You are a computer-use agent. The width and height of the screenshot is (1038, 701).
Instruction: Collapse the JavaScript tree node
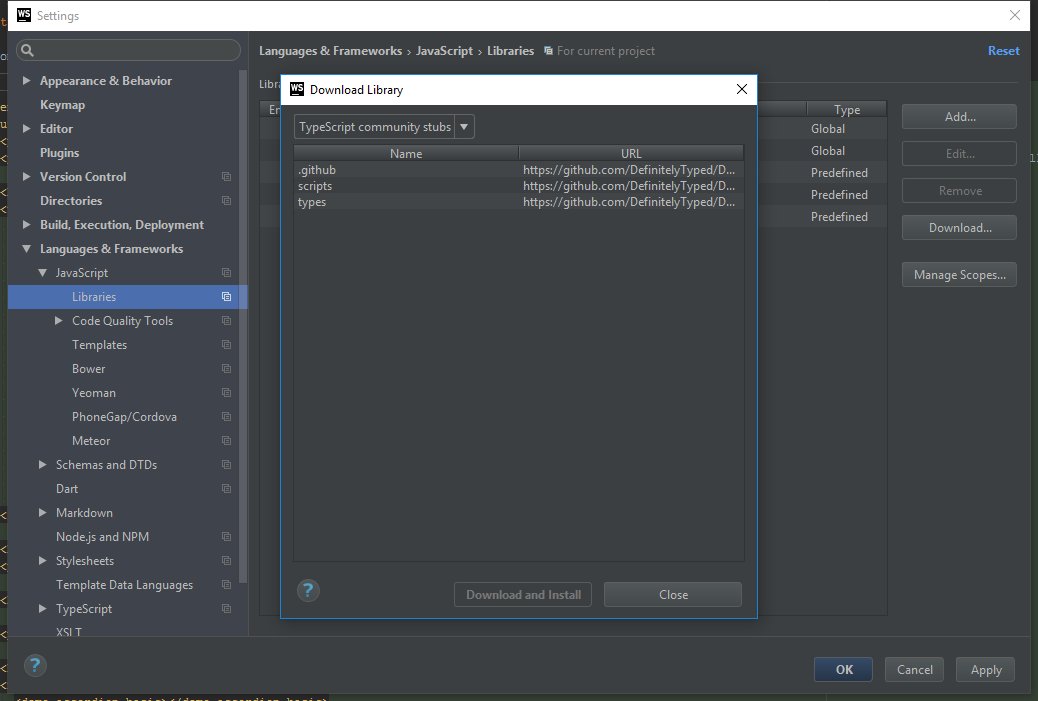[42, 273]
